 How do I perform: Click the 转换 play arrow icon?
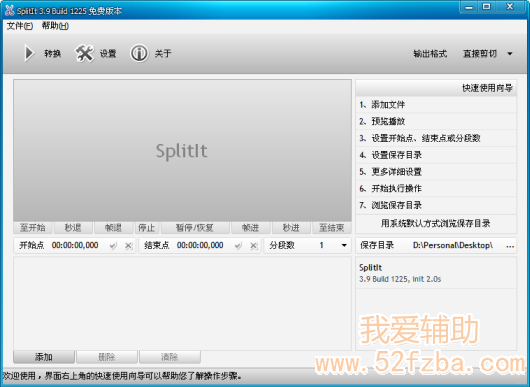pos(29,53)
